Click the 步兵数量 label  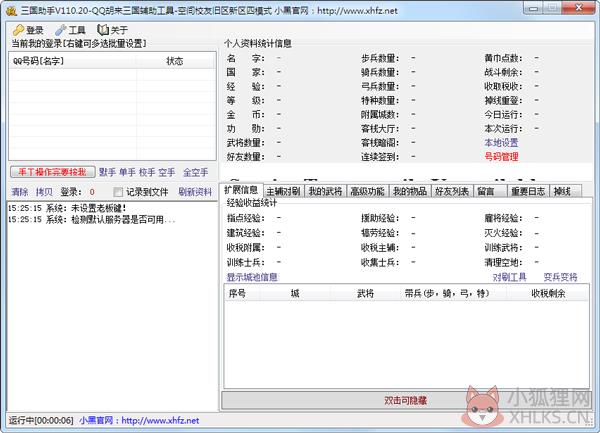tap(380, 58)
